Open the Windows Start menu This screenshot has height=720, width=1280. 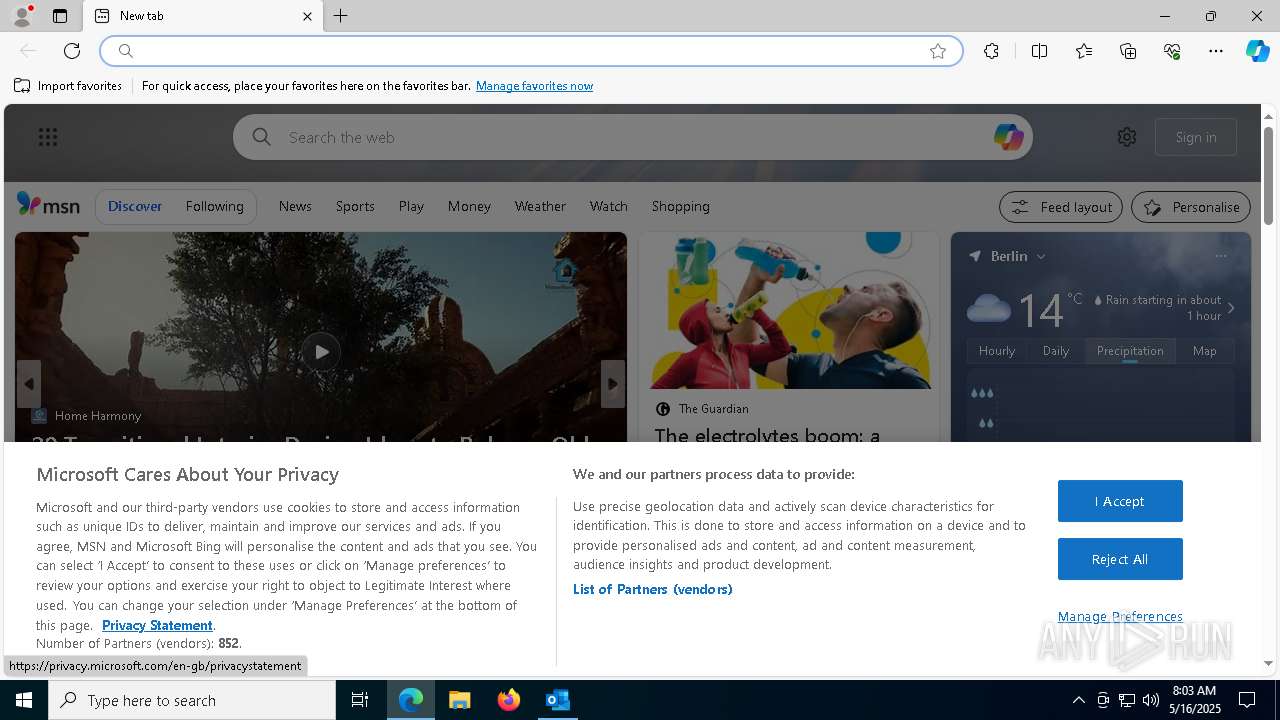[24, 700]
